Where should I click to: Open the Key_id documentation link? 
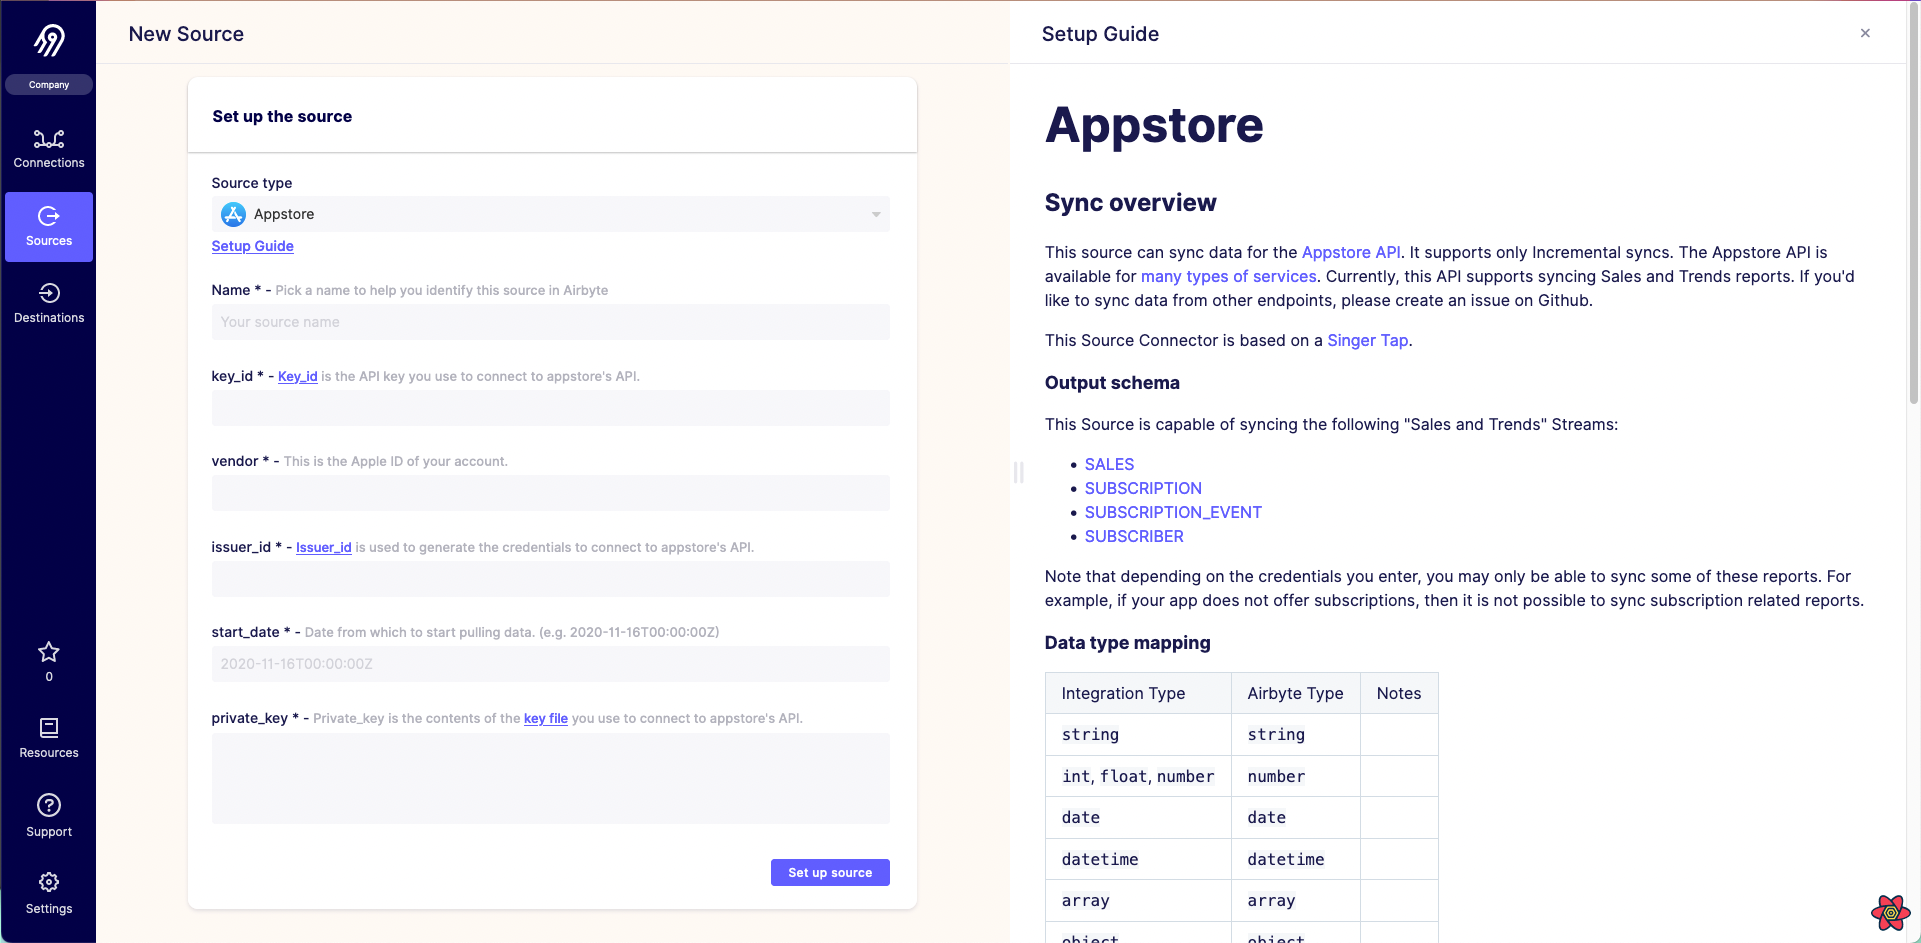[x=297, y=376]
